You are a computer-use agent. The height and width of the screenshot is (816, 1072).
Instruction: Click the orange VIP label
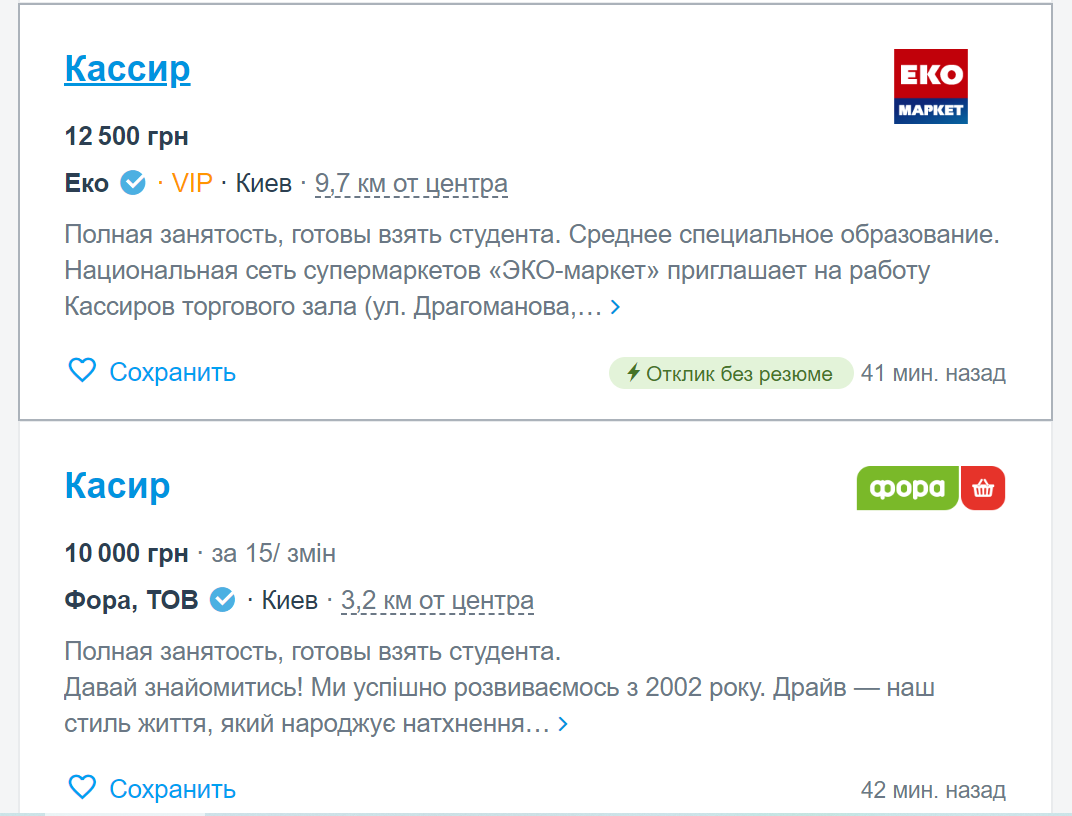click(192, 183)
